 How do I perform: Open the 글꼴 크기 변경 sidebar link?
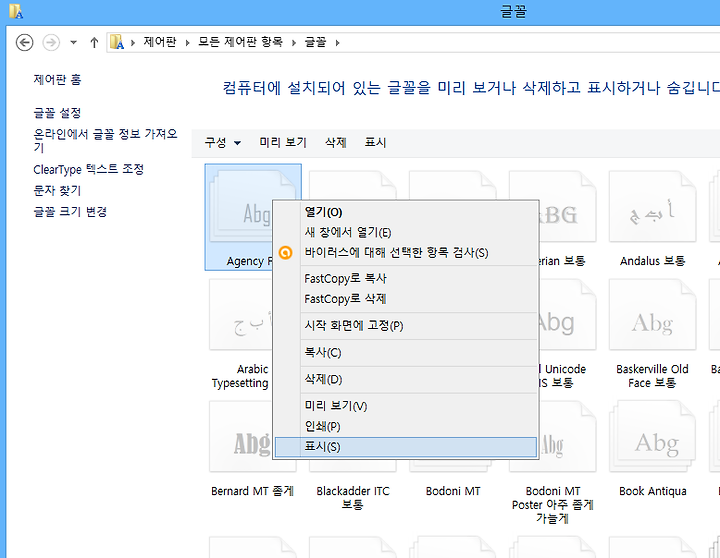coord(70,211)
